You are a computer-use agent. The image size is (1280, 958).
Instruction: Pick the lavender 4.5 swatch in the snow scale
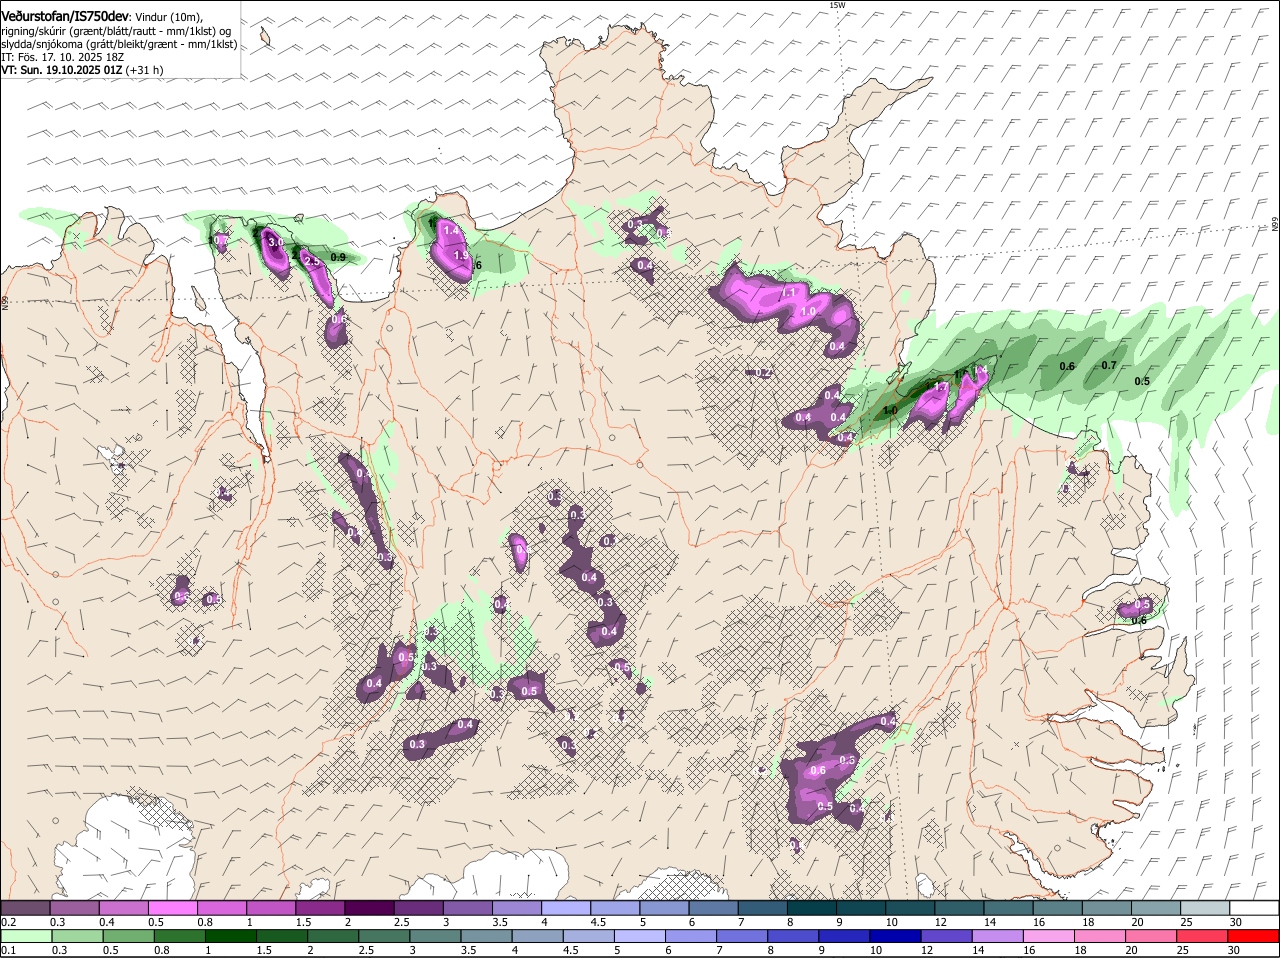[x=617, y=908]
